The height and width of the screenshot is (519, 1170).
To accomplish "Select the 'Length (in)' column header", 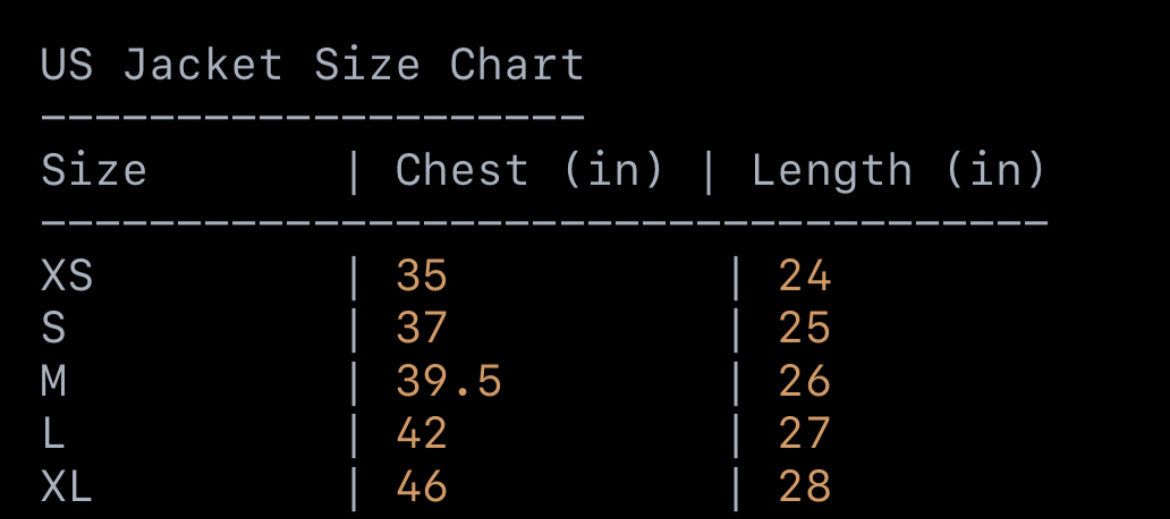I will (898, 171).
